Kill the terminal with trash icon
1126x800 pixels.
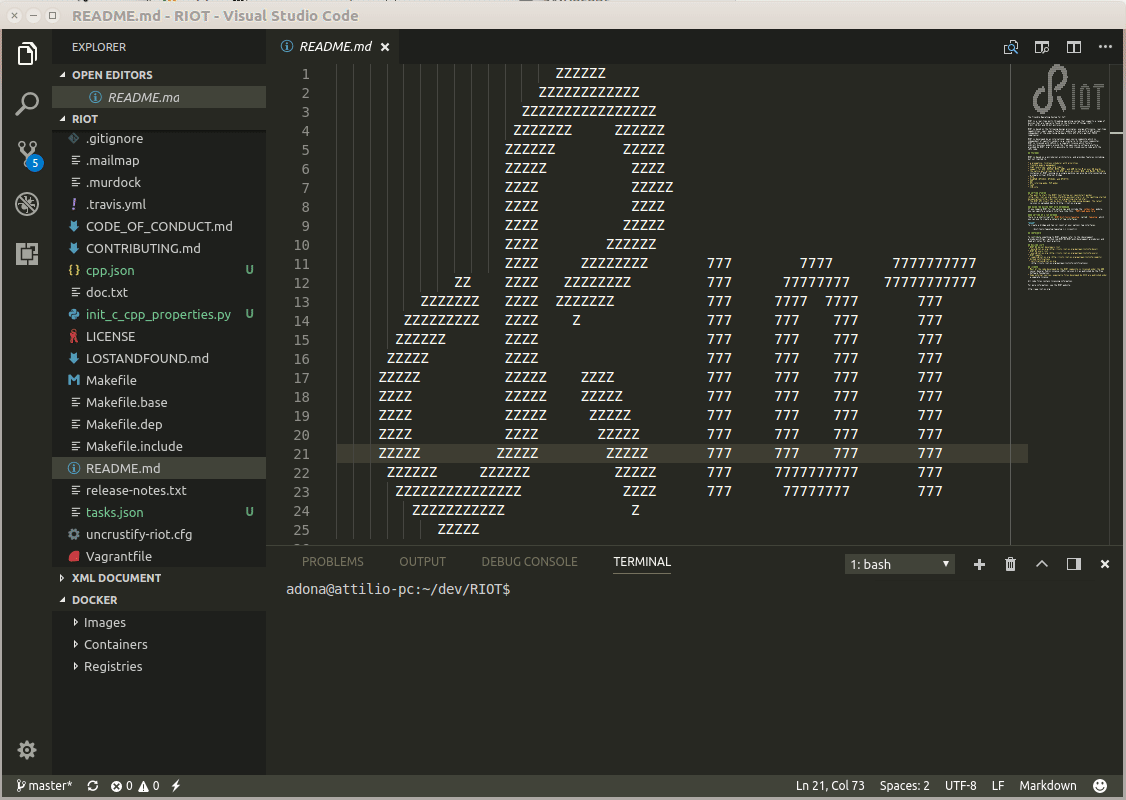point(1010,564)
